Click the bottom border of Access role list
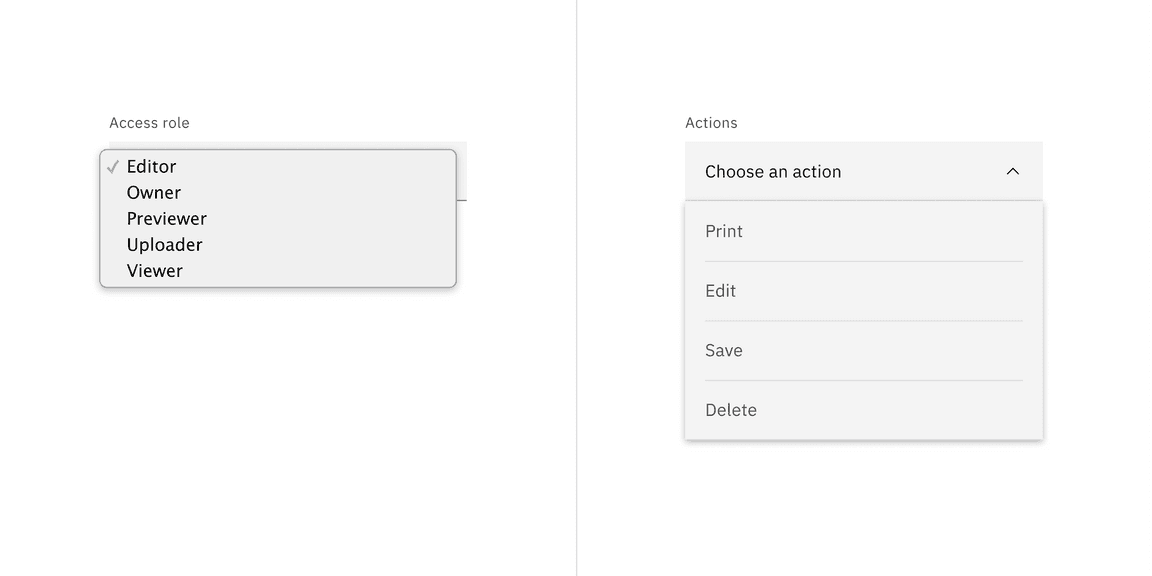Image resolution: width=1152 pixels, height=576 pixels. click(x=278, y=287)
